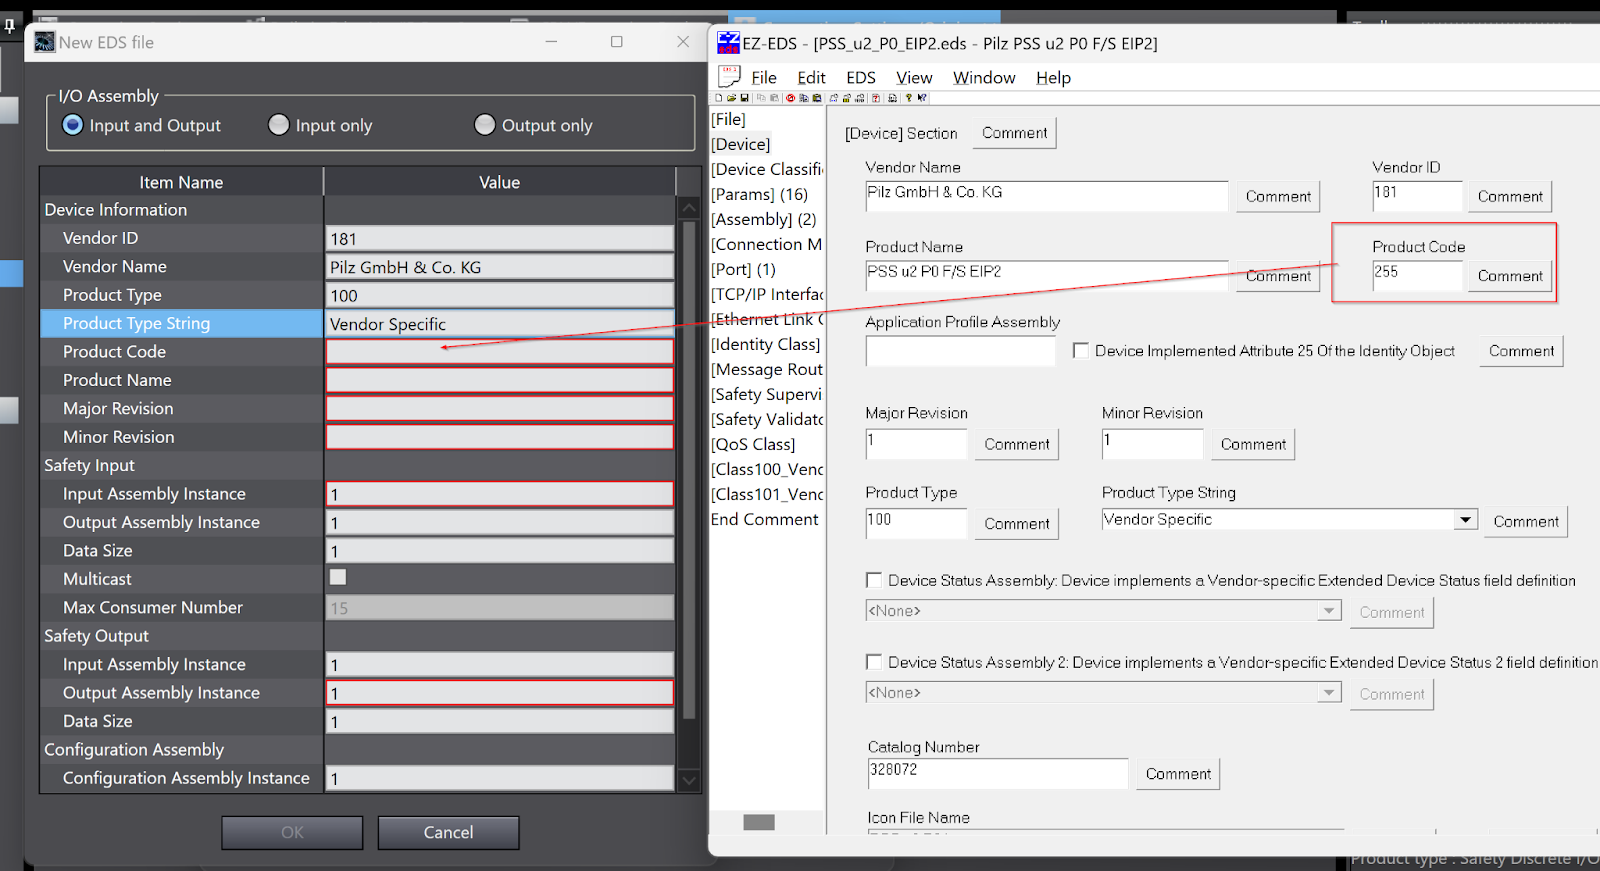Click the Comment button for Product Code
Screen dimensions: 1600x871
[x=1510, y=275]
